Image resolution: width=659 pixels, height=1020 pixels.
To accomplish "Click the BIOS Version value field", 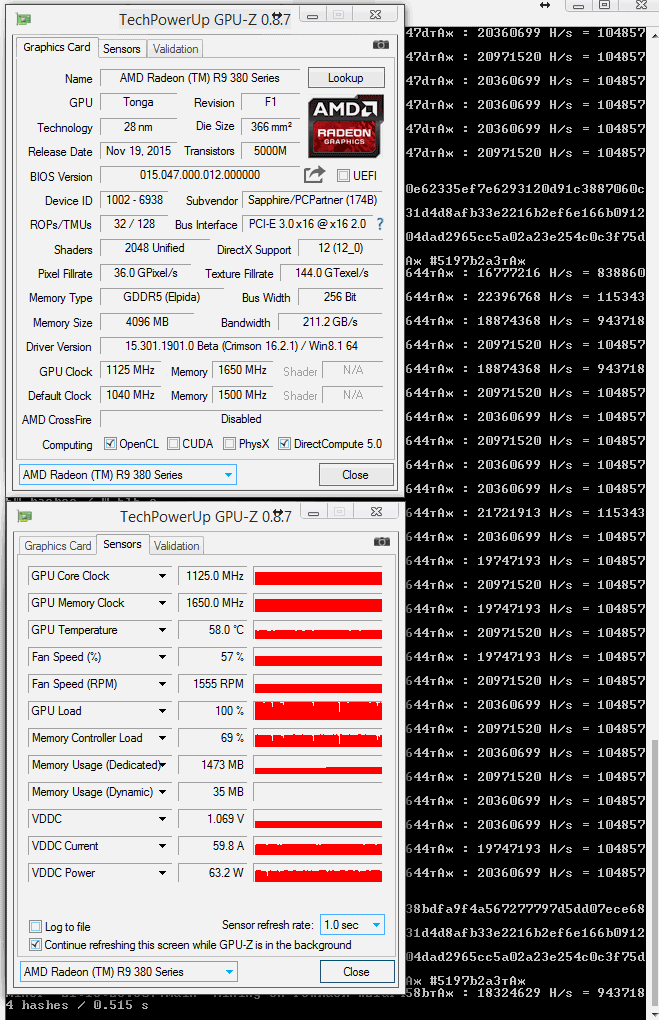I will (200, 175).
